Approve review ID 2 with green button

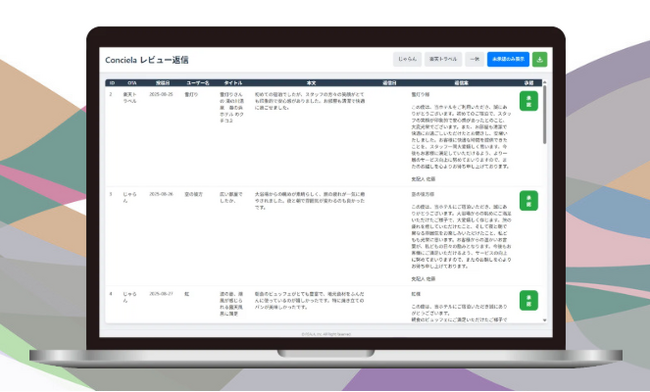click(x=529, y=101)
